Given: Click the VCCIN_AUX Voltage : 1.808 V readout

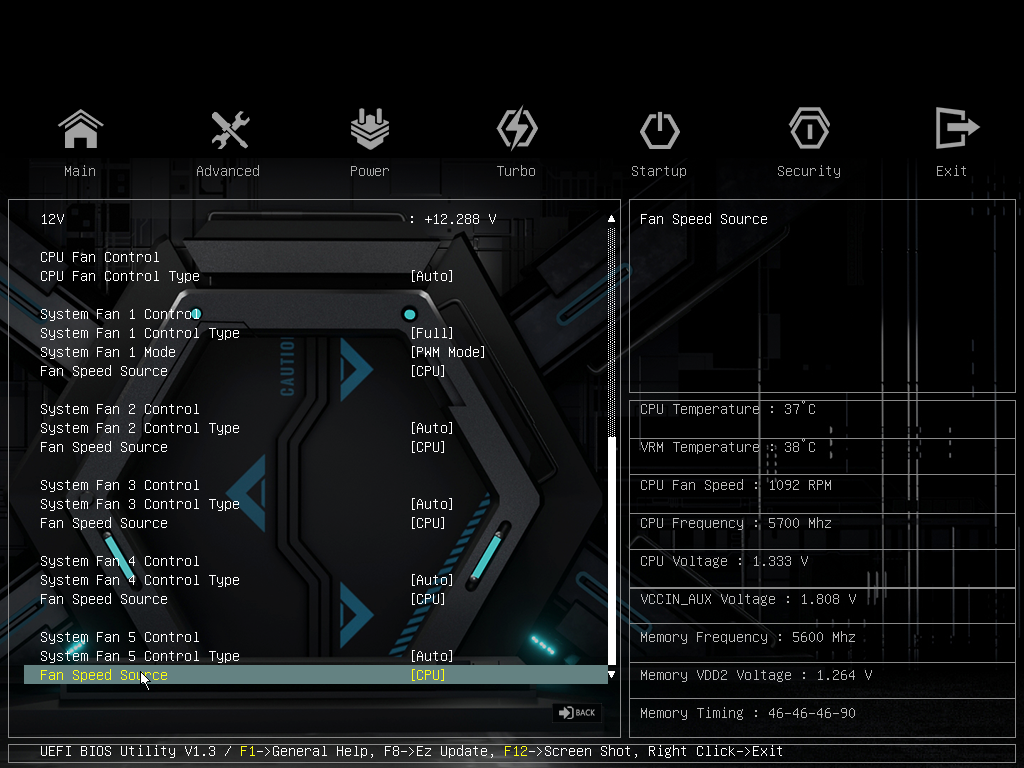Looking at the screenshot, I should [x=748, y=599].
